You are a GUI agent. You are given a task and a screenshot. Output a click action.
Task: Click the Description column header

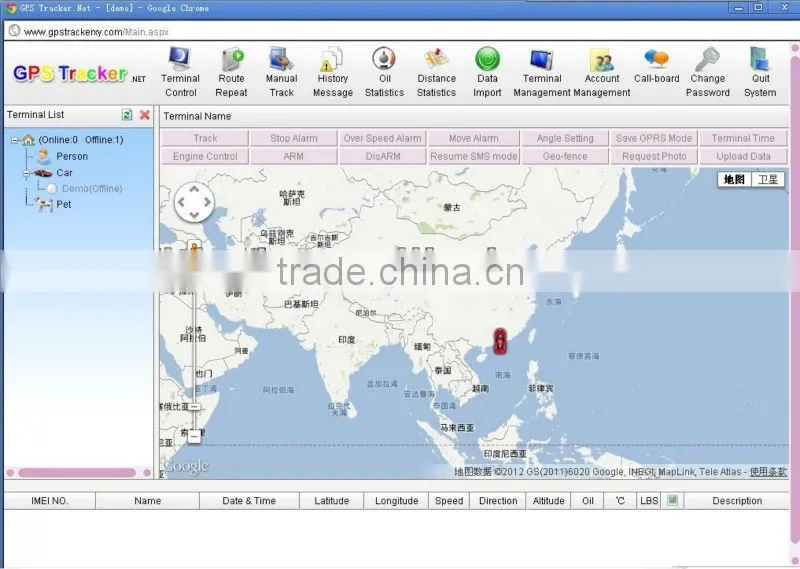pyautogui.click(x=737, y=501)
